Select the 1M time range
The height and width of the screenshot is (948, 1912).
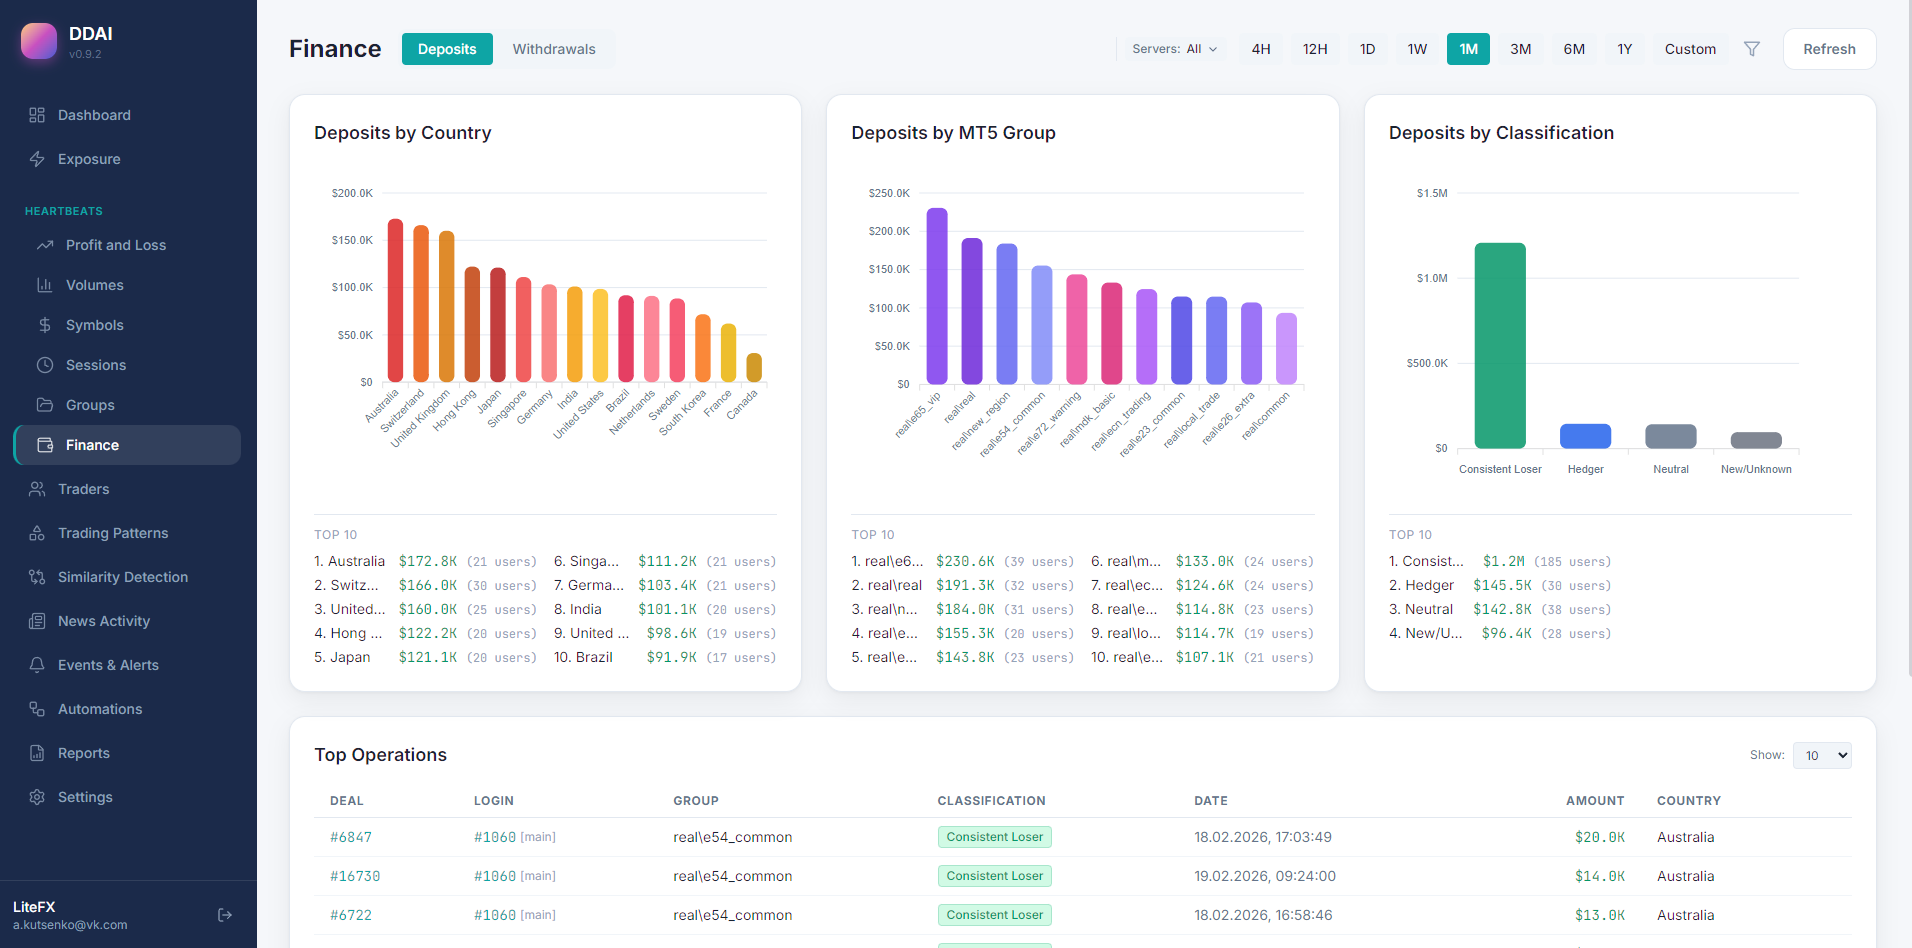(x=1468, y=49)
